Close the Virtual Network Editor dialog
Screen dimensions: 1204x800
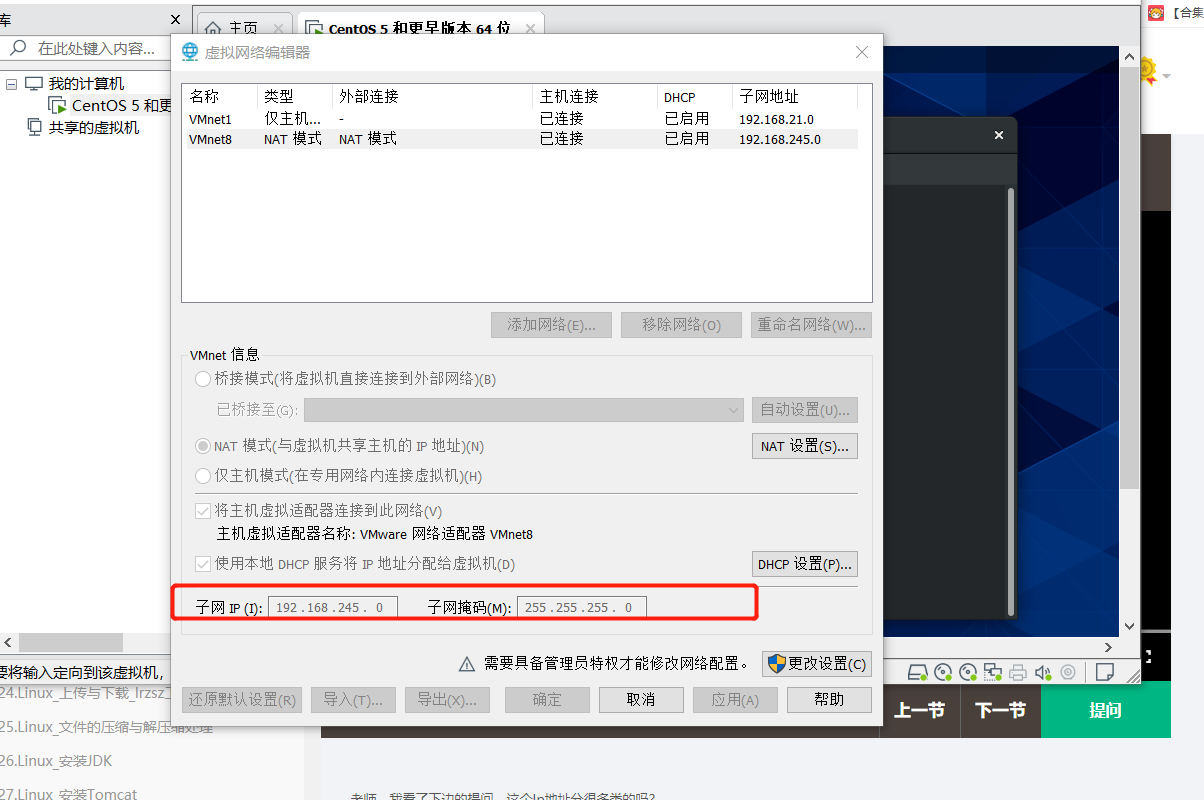(863, 52)
